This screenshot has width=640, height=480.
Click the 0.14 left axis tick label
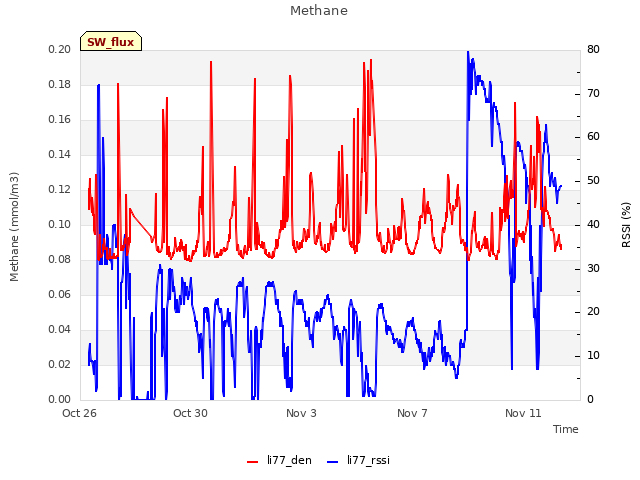(60, 154)
